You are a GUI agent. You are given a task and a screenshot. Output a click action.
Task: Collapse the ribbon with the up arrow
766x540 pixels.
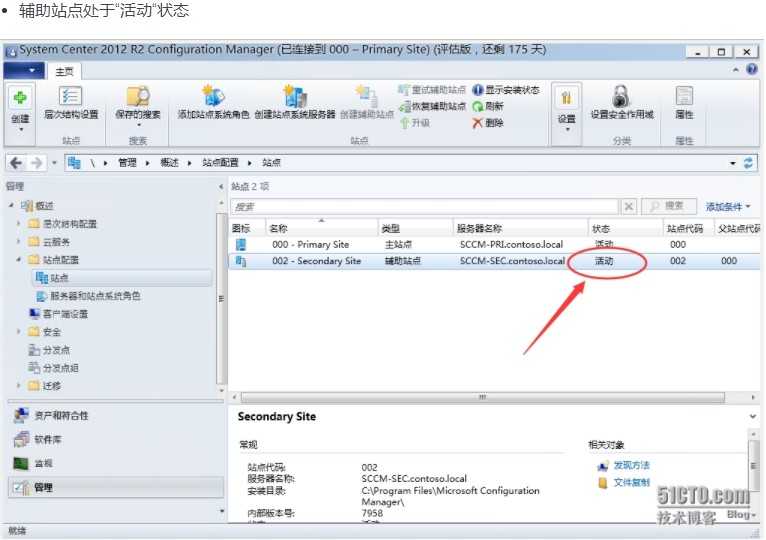pos(736,70)
